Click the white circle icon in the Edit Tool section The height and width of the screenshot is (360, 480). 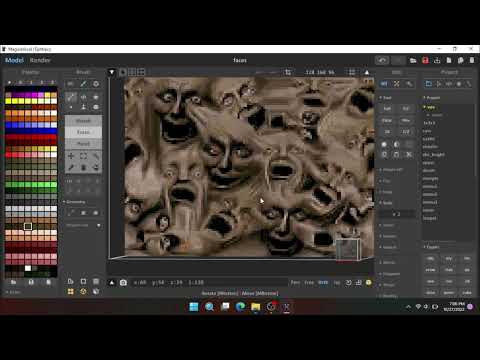tap(384, 144)
